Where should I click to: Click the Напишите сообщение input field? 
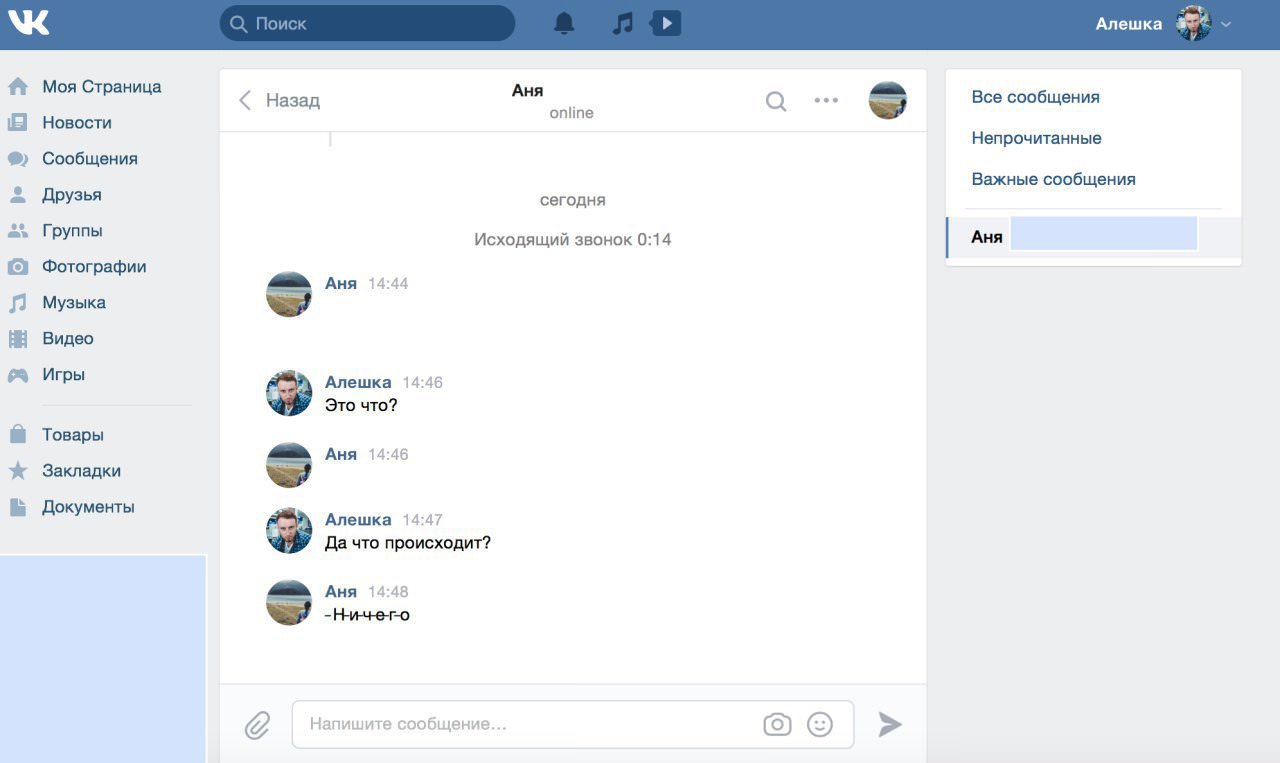(573, 724)
